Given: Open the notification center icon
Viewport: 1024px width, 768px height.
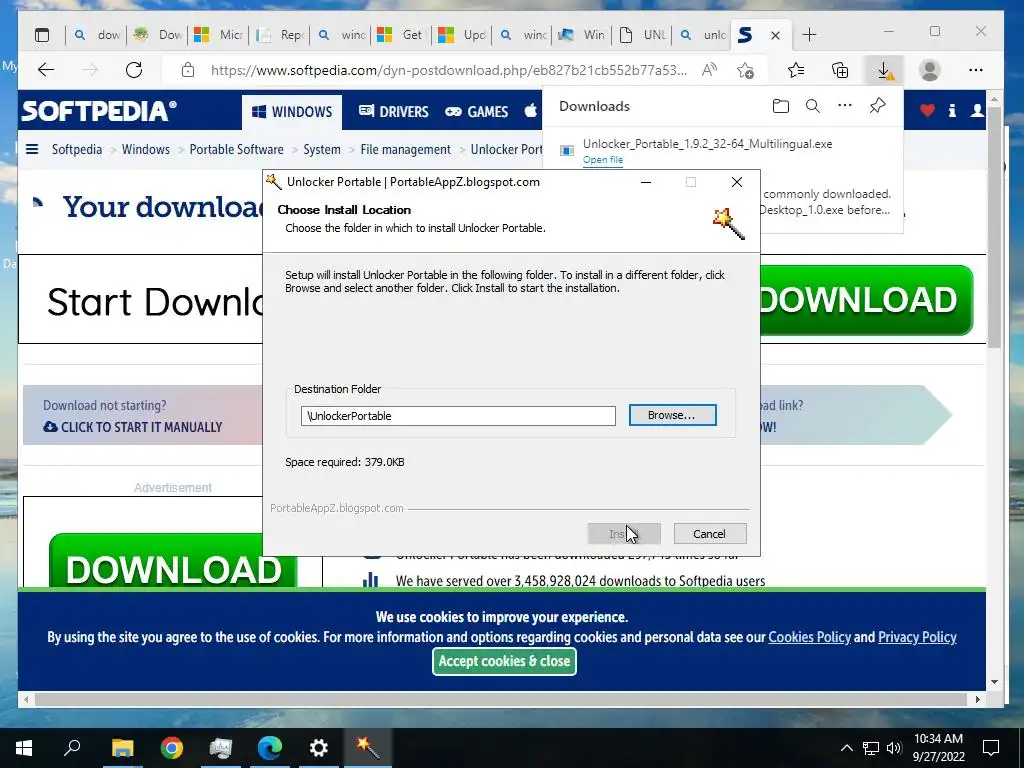Looking at the screenshot, I should 991,748.
